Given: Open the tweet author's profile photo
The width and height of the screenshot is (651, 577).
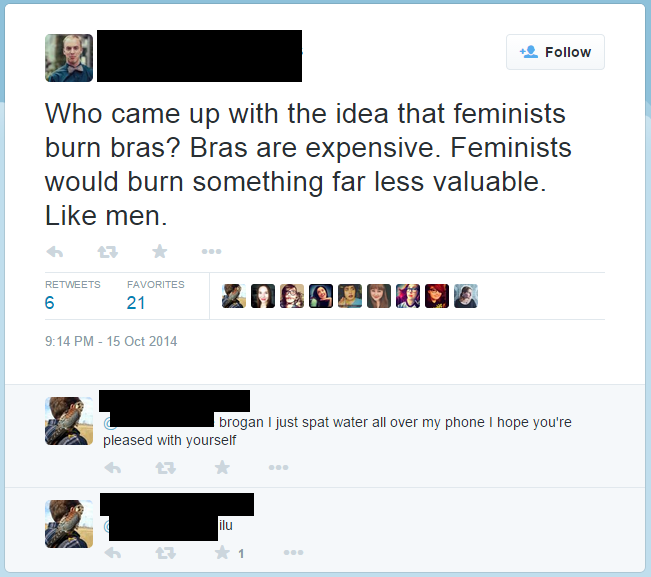Looking at the screenshot, I should [69, 58].
